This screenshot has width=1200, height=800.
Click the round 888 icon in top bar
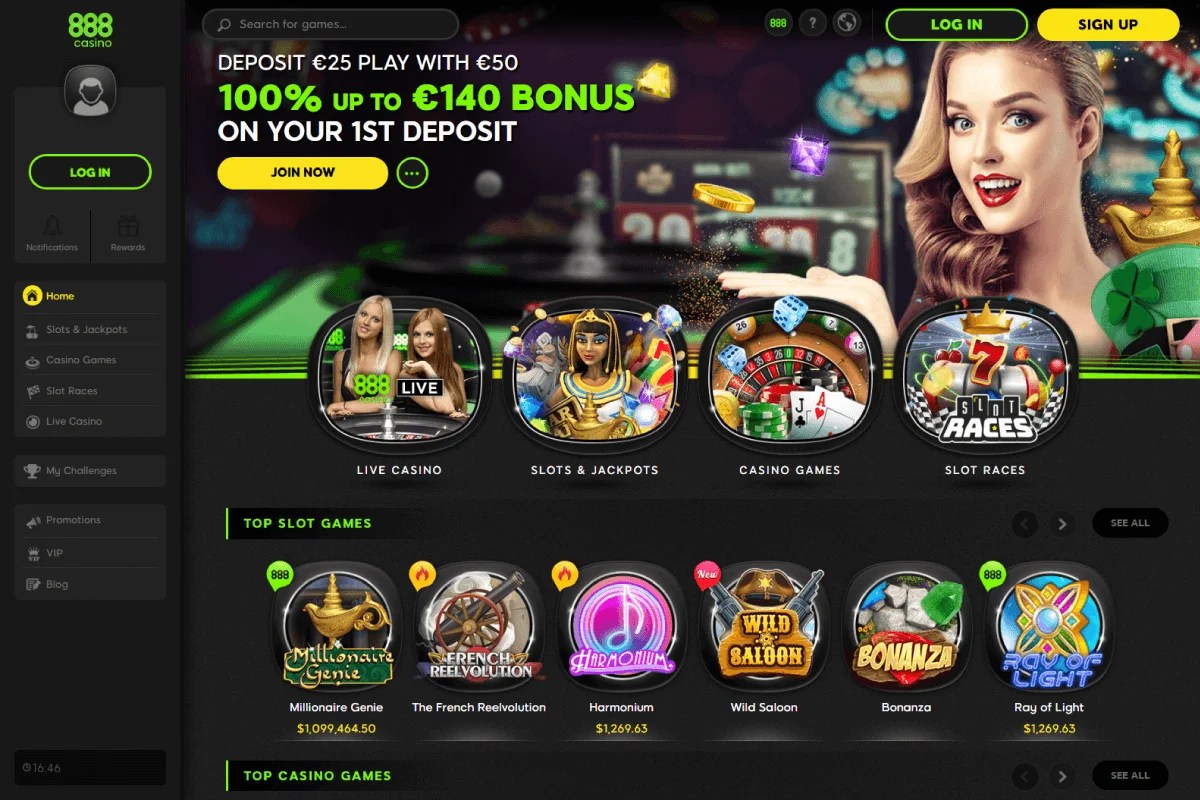pos(778,23)
